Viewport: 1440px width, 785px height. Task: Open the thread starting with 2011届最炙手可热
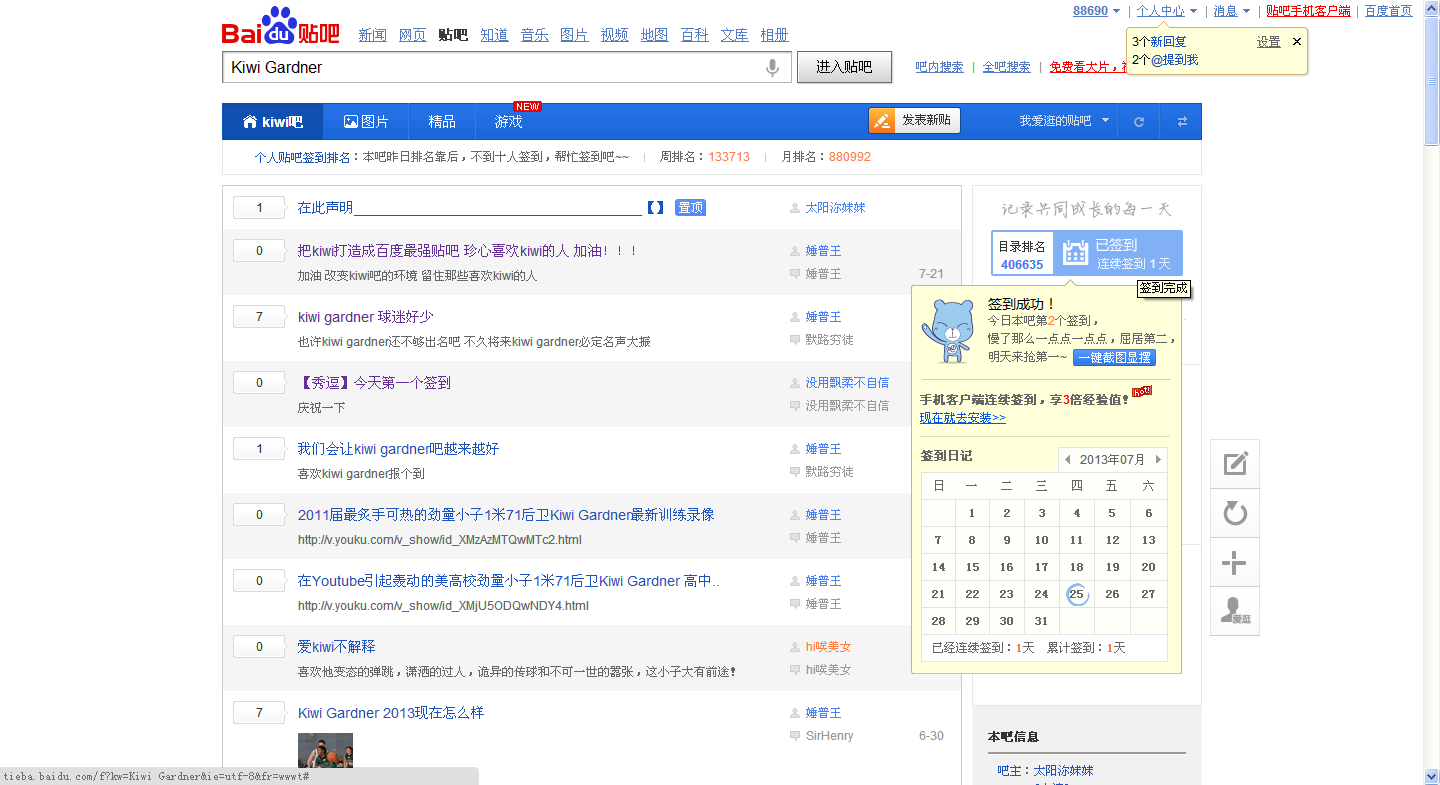pyautogui.click(x=506, y=515)
